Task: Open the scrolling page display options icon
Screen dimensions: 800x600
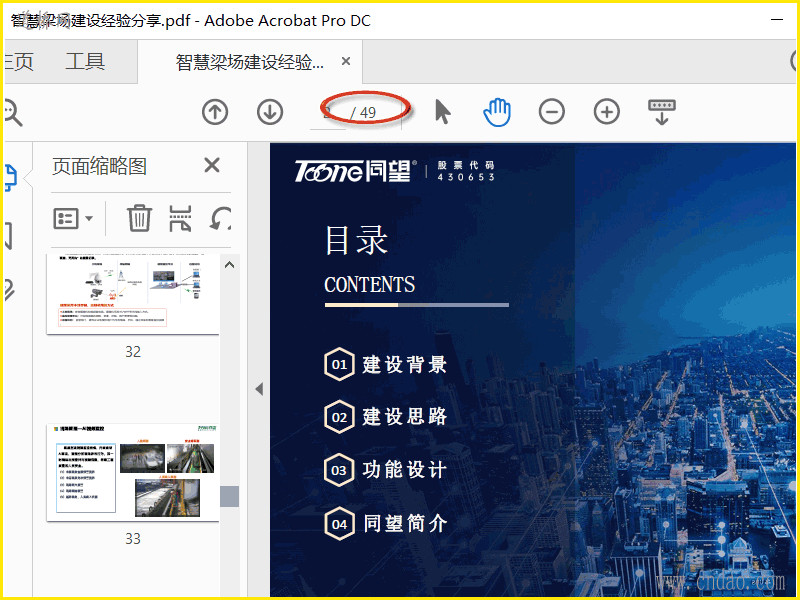Action: 662,112
